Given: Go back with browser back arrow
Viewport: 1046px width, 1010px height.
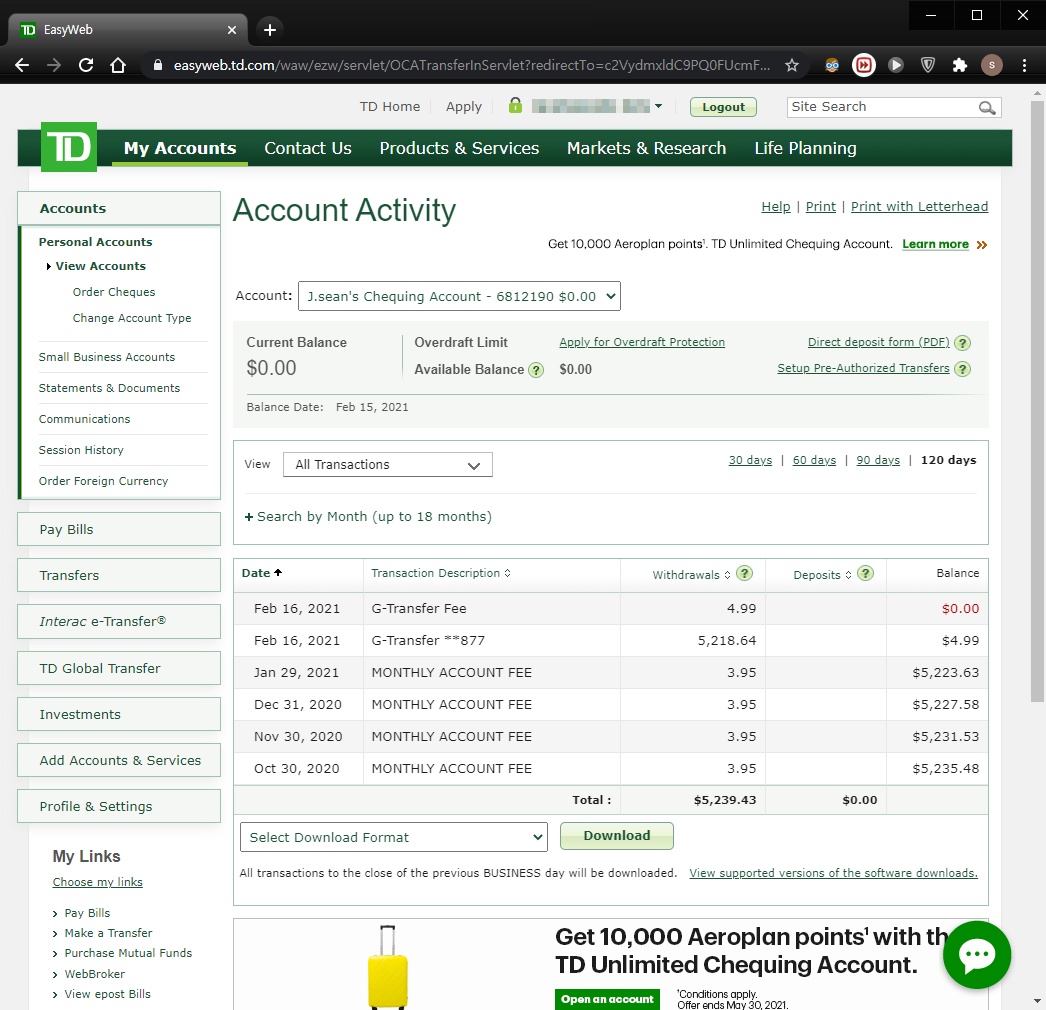Looking at the screenshot, I should [x=22, y=65].
